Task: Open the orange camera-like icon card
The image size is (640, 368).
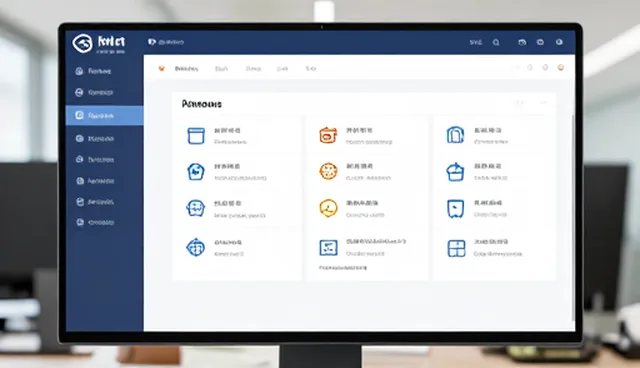Action: pos(328,135)
